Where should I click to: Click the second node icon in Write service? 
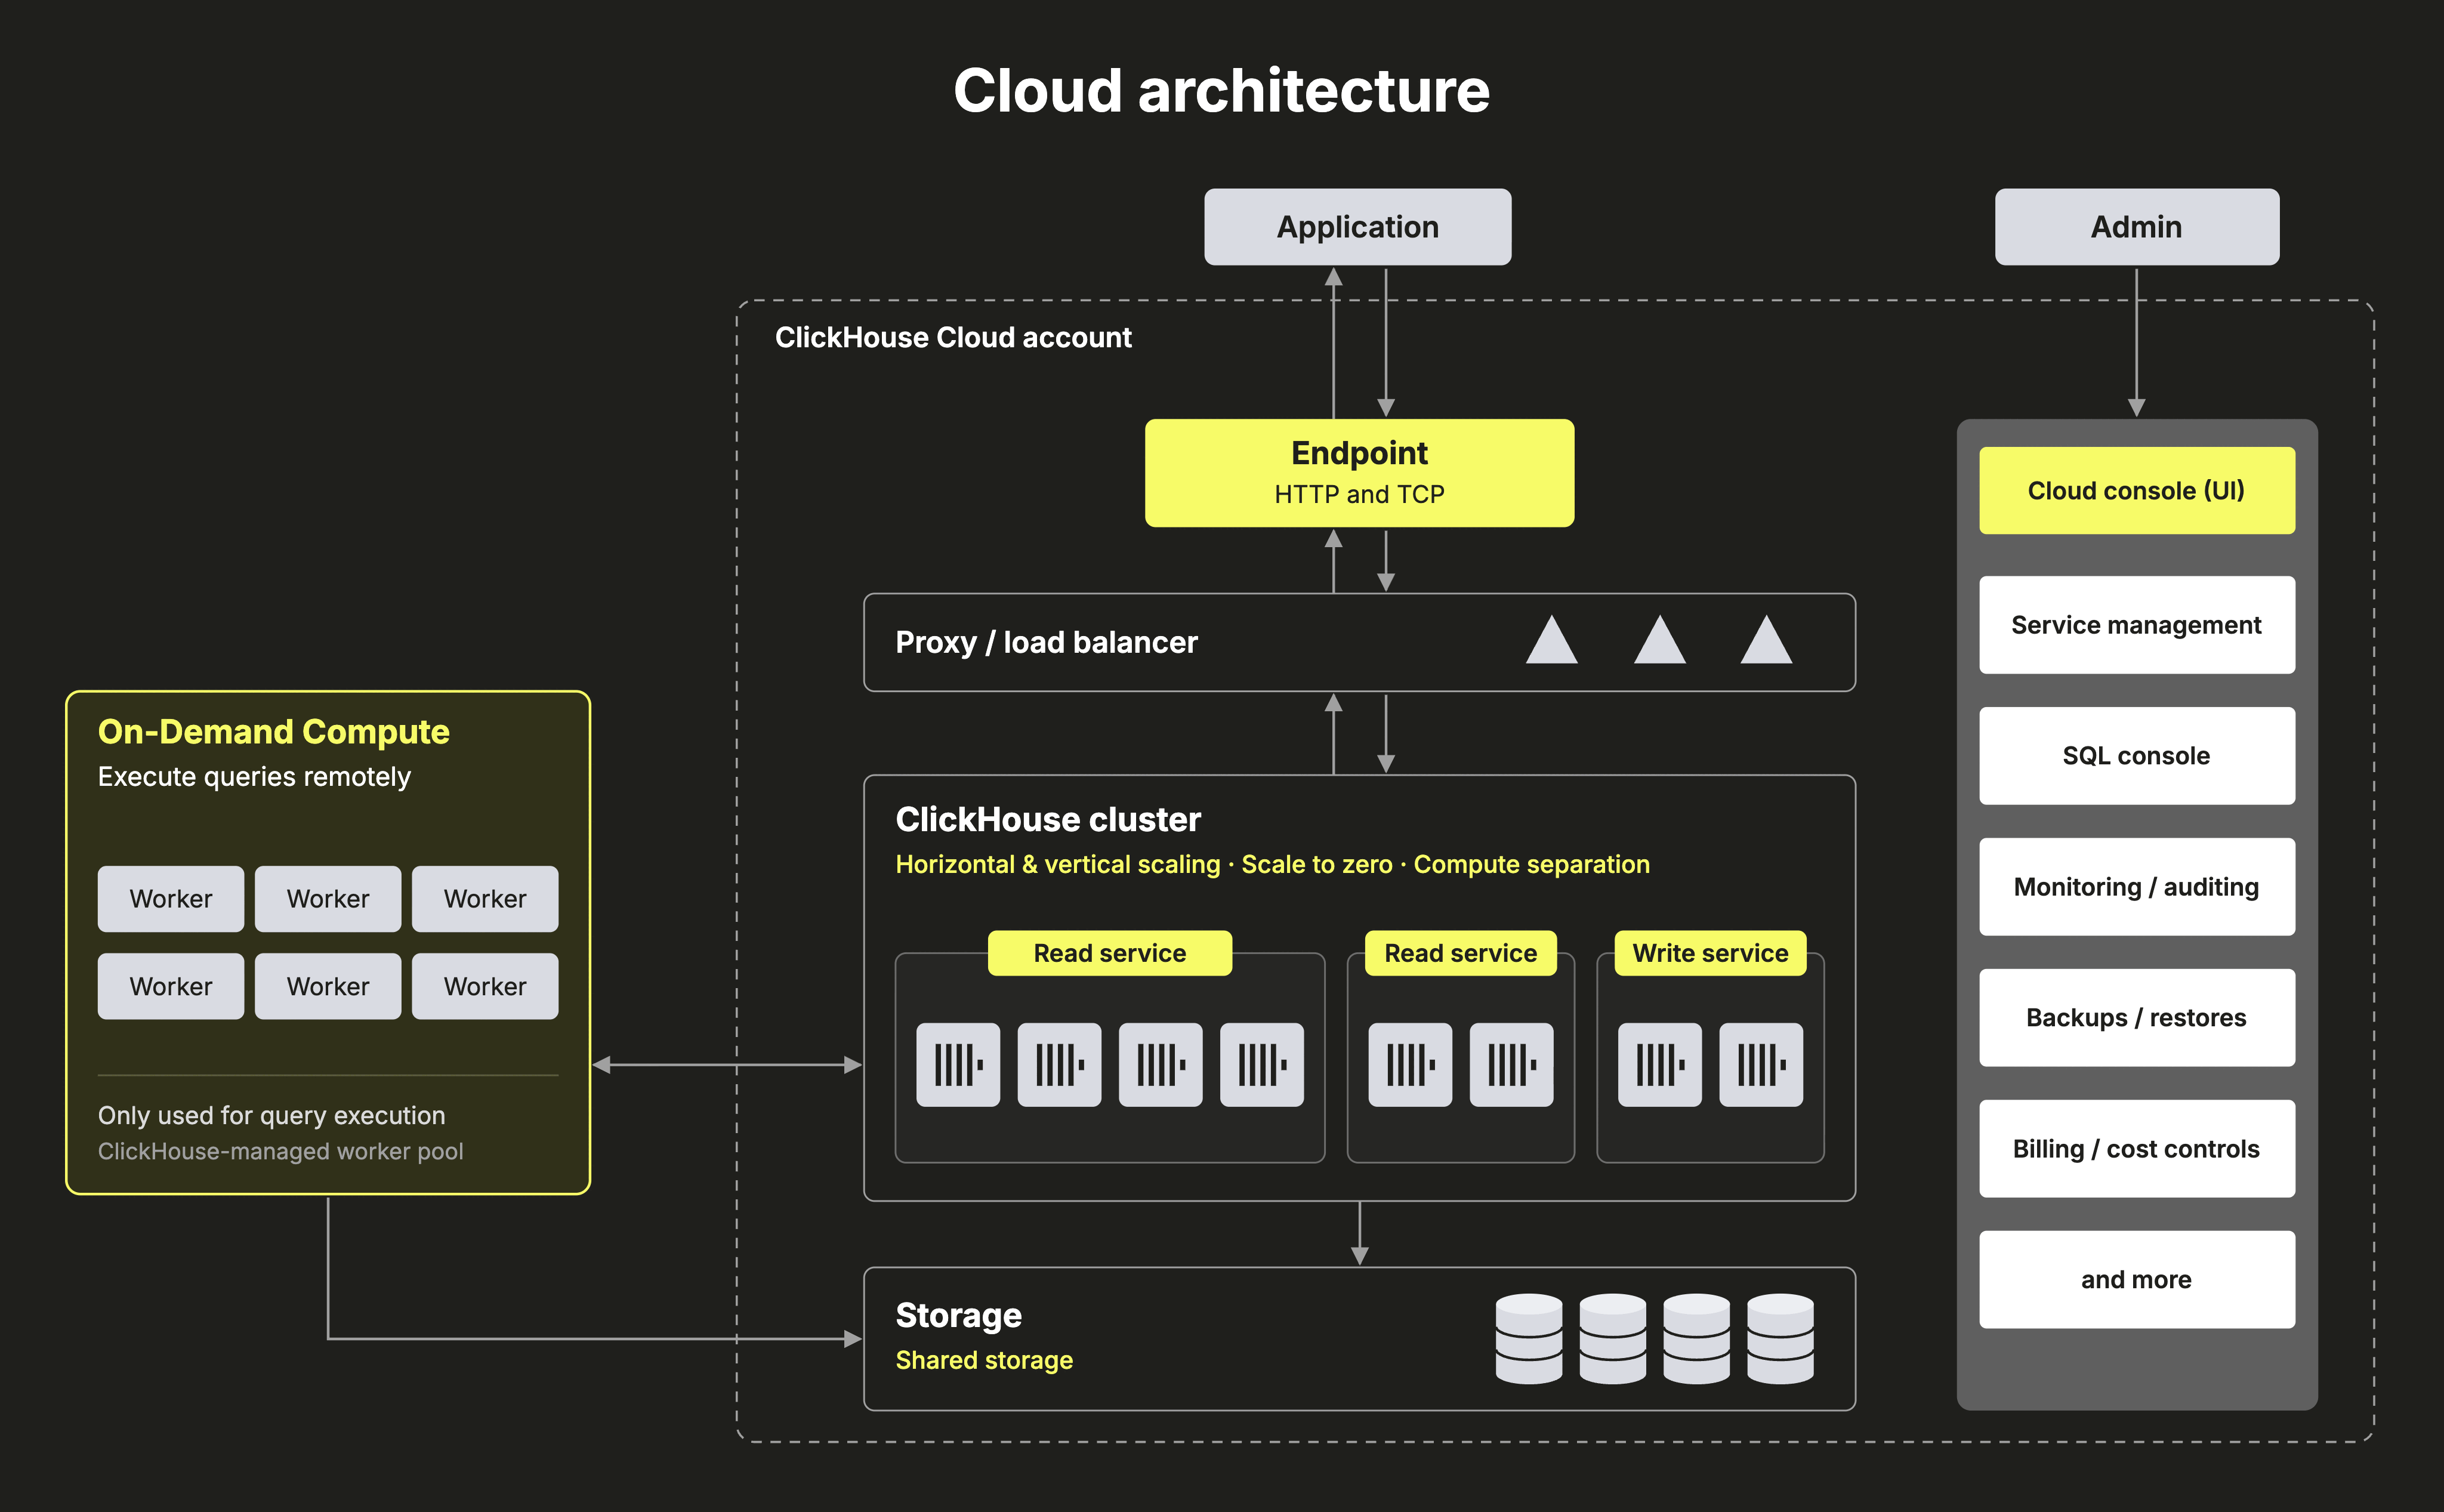tap(1761, 1065)
